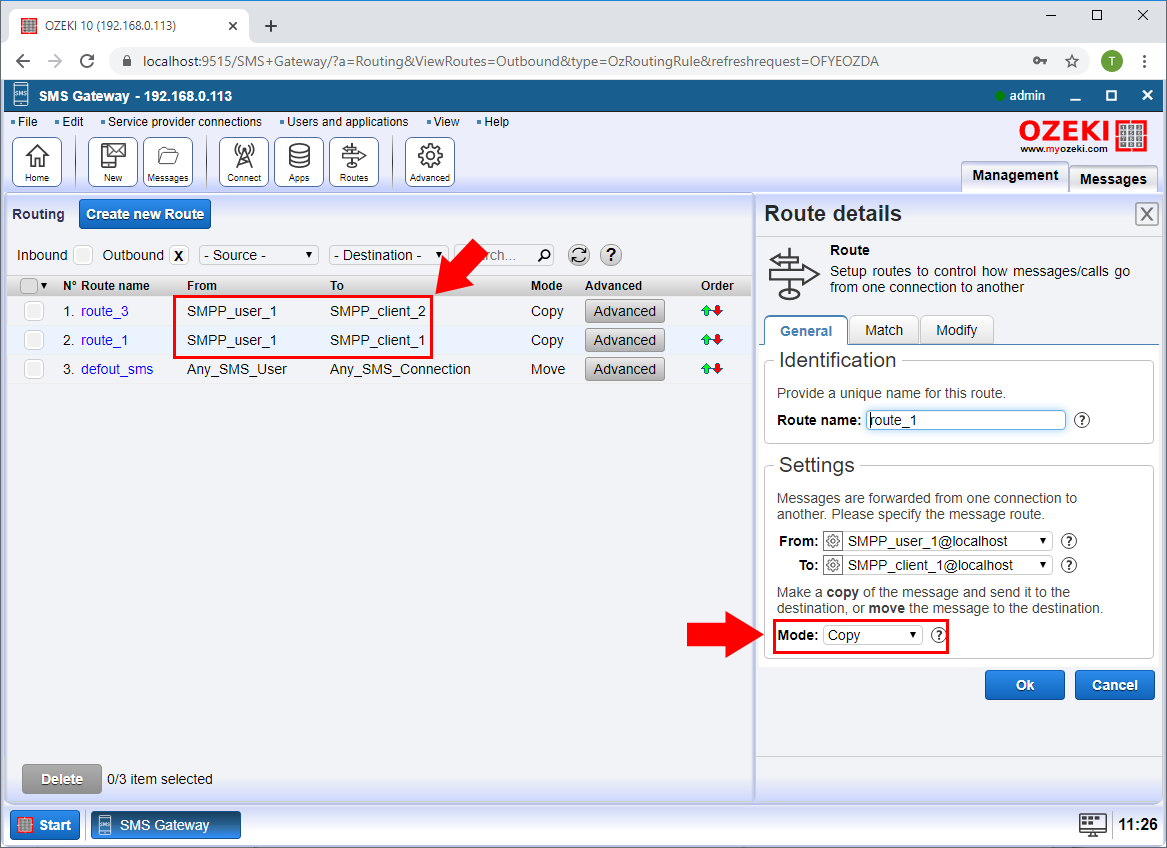Switch to the Messages tab
This screenshot has width=1167, height=848.
point(1113,179)
